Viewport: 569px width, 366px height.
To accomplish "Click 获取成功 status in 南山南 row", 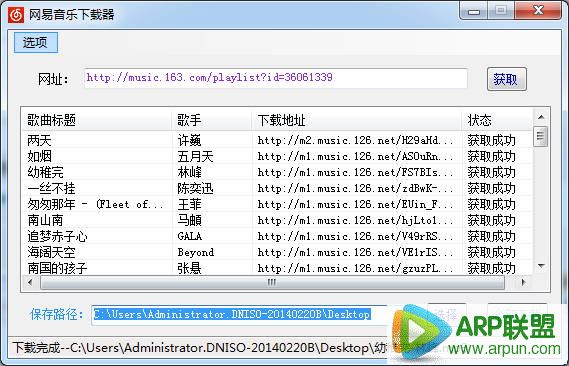I will 491,220.
